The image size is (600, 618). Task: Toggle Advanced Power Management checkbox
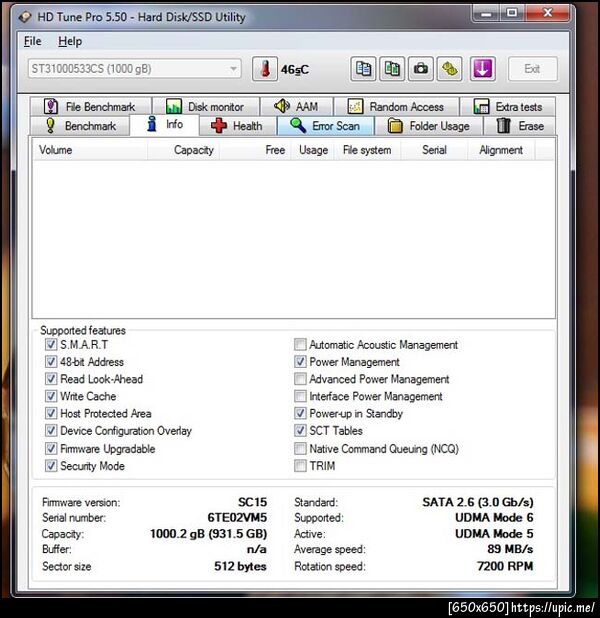pos(300,379)
